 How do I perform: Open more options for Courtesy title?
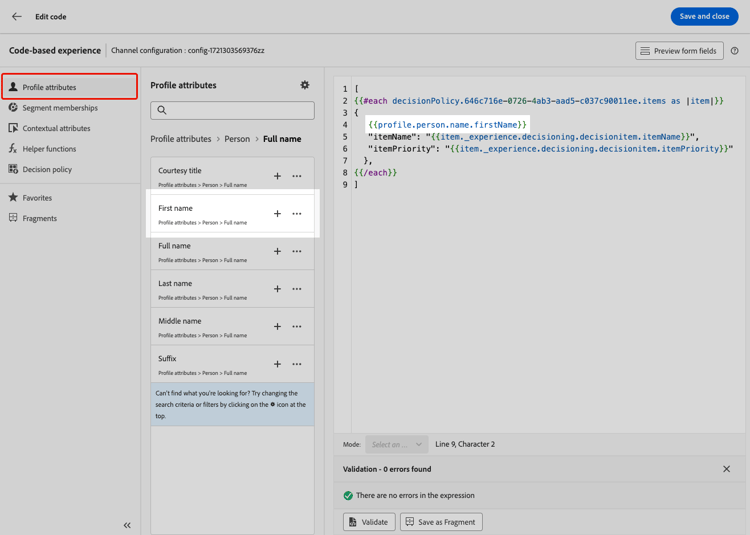(x=297, y=177)
